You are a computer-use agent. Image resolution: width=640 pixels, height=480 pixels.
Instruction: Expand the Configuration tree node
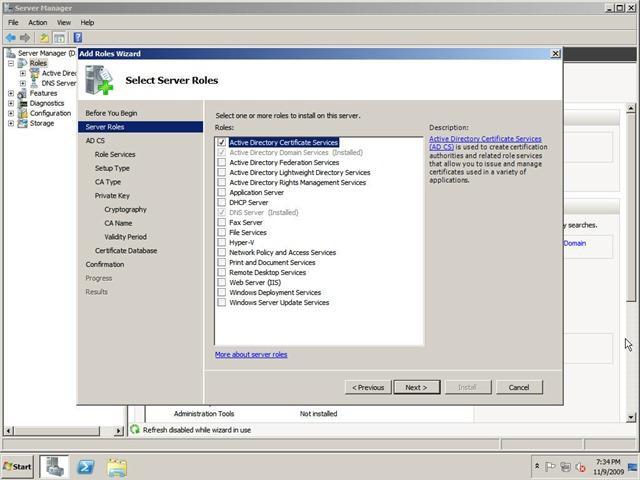[x=11, y=113]
